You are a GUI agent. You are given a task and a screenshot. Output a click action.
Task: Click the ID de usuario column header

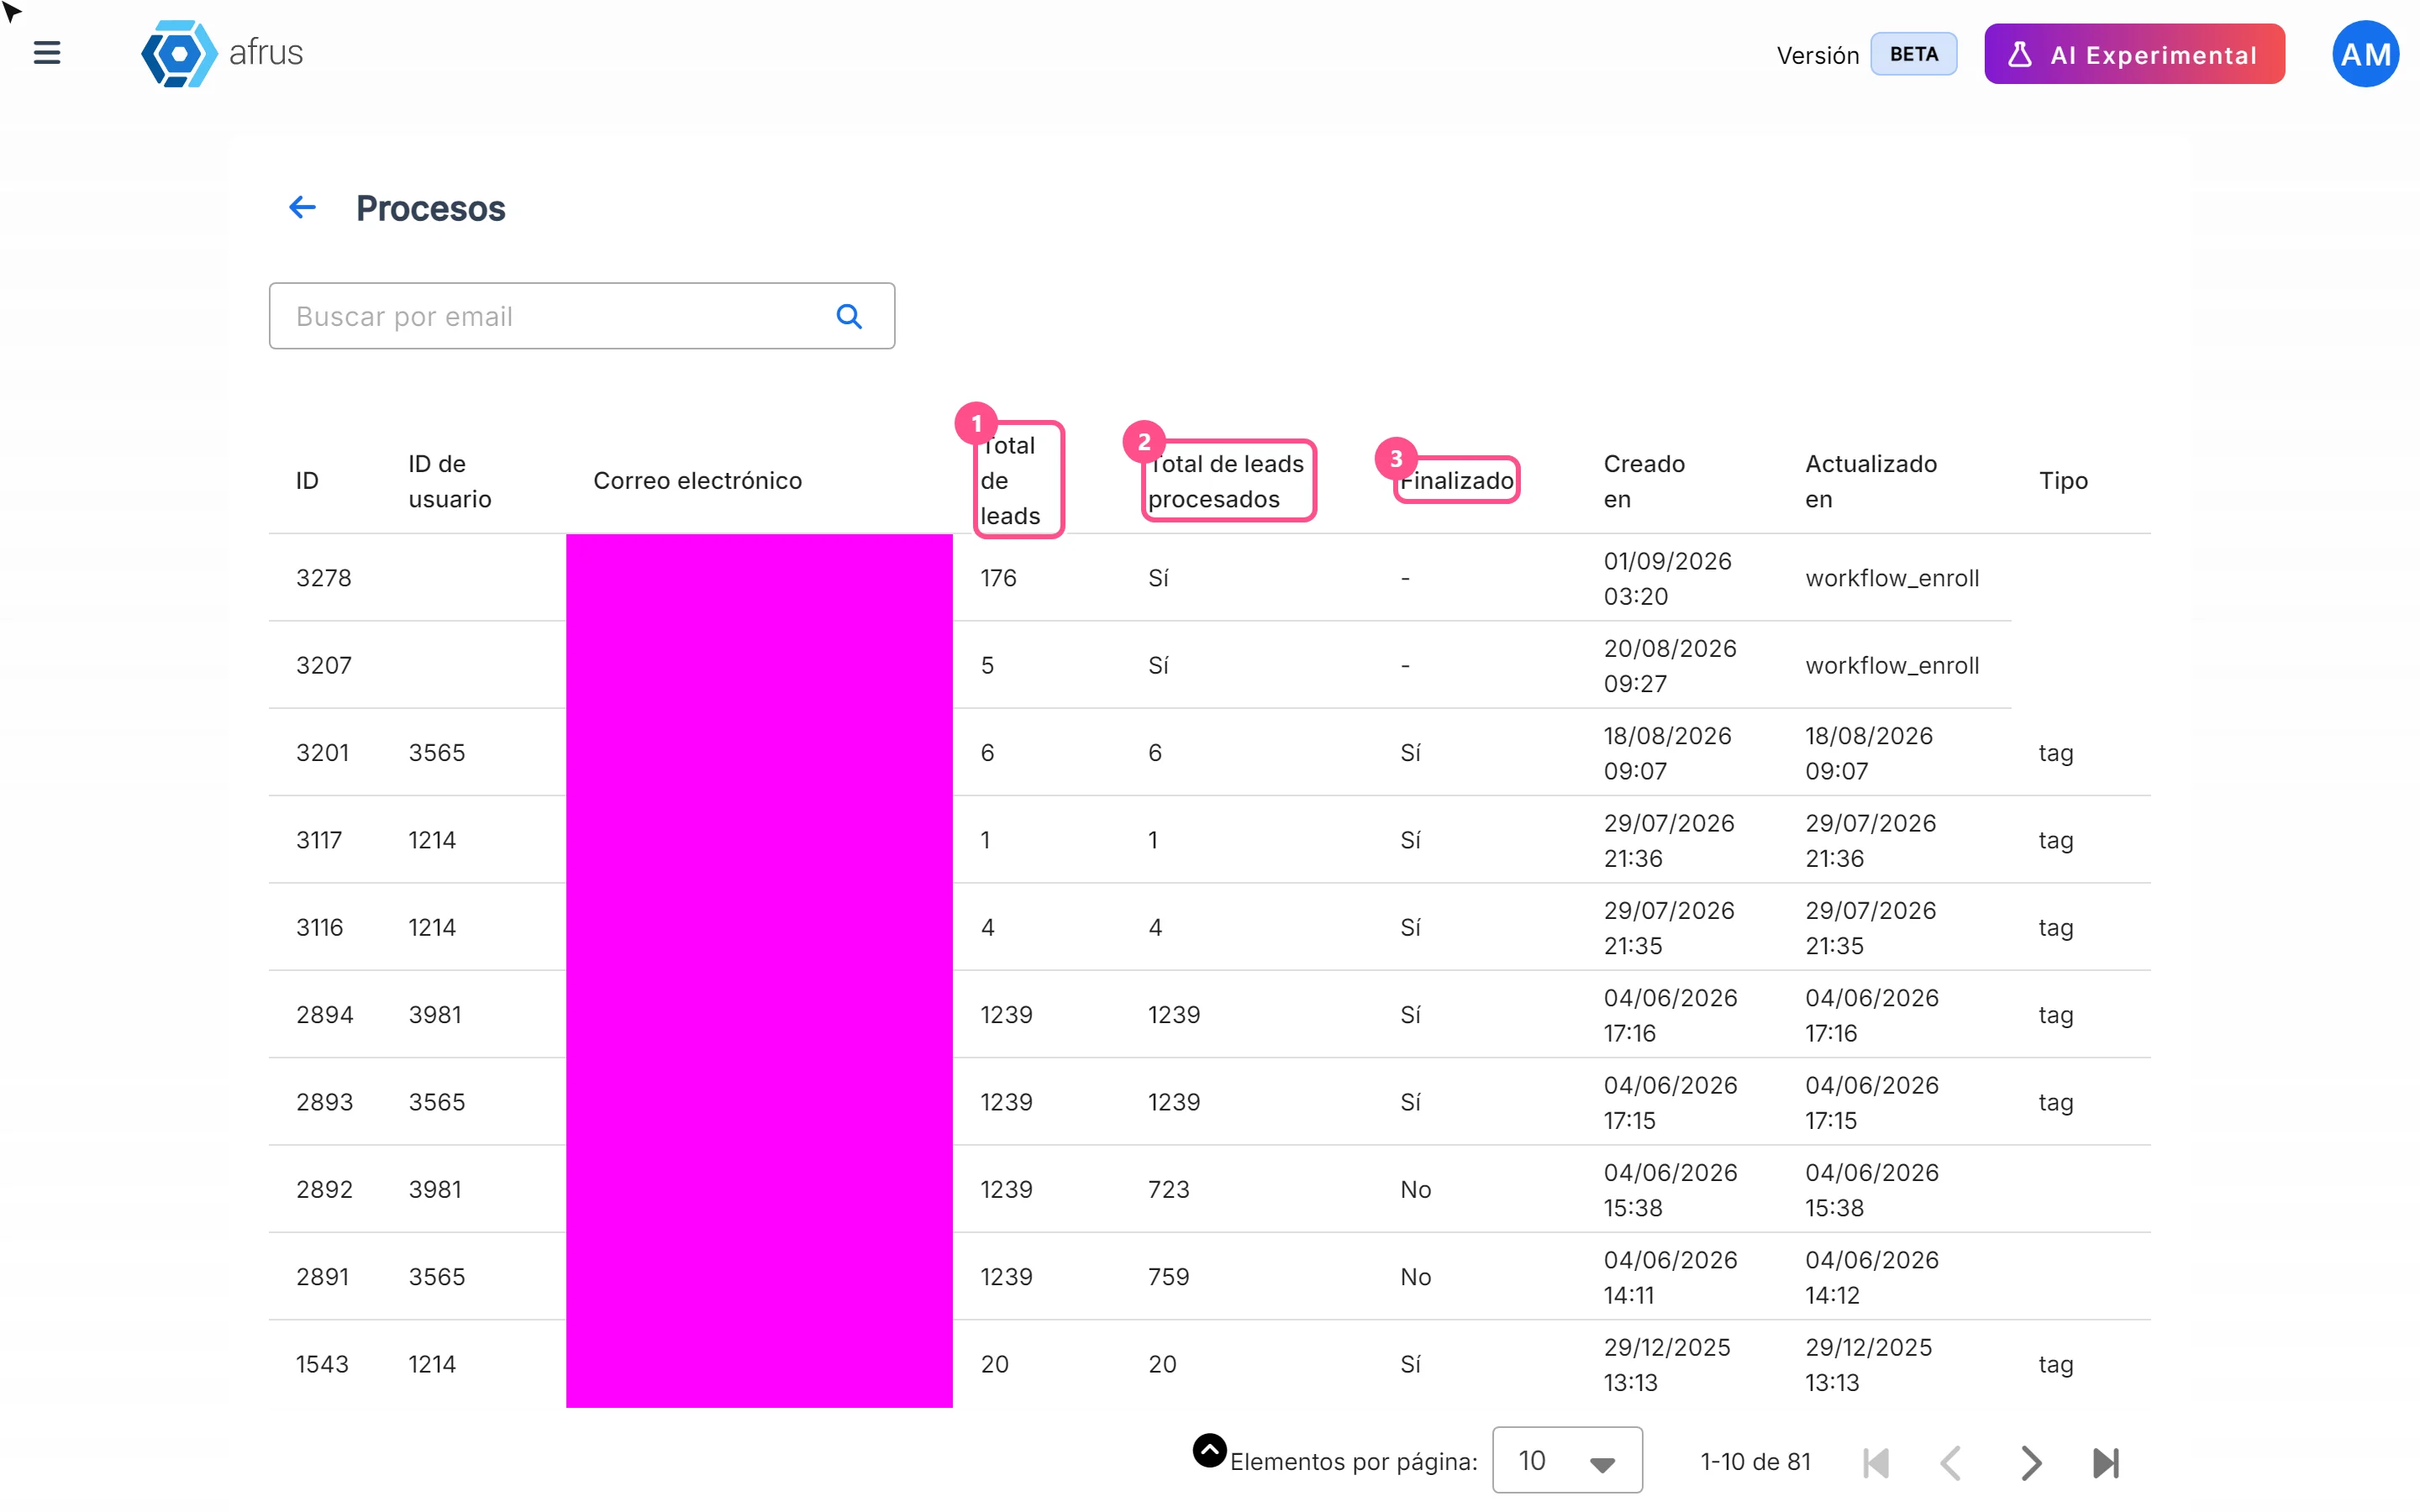click(x=450, y=481)
